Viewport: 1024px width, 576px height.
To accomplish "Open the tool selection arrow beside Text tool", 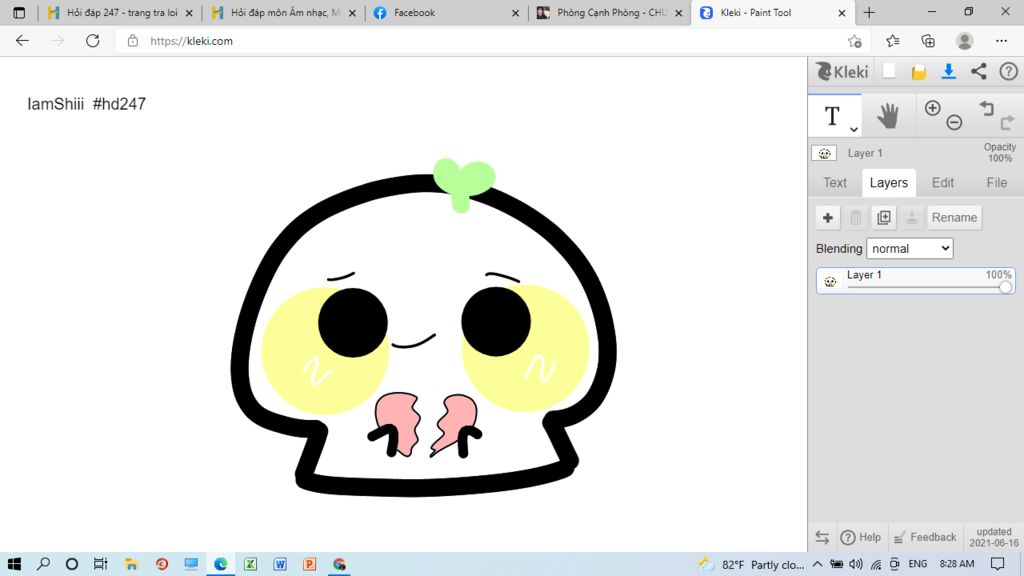I will (x=854, y=129).
